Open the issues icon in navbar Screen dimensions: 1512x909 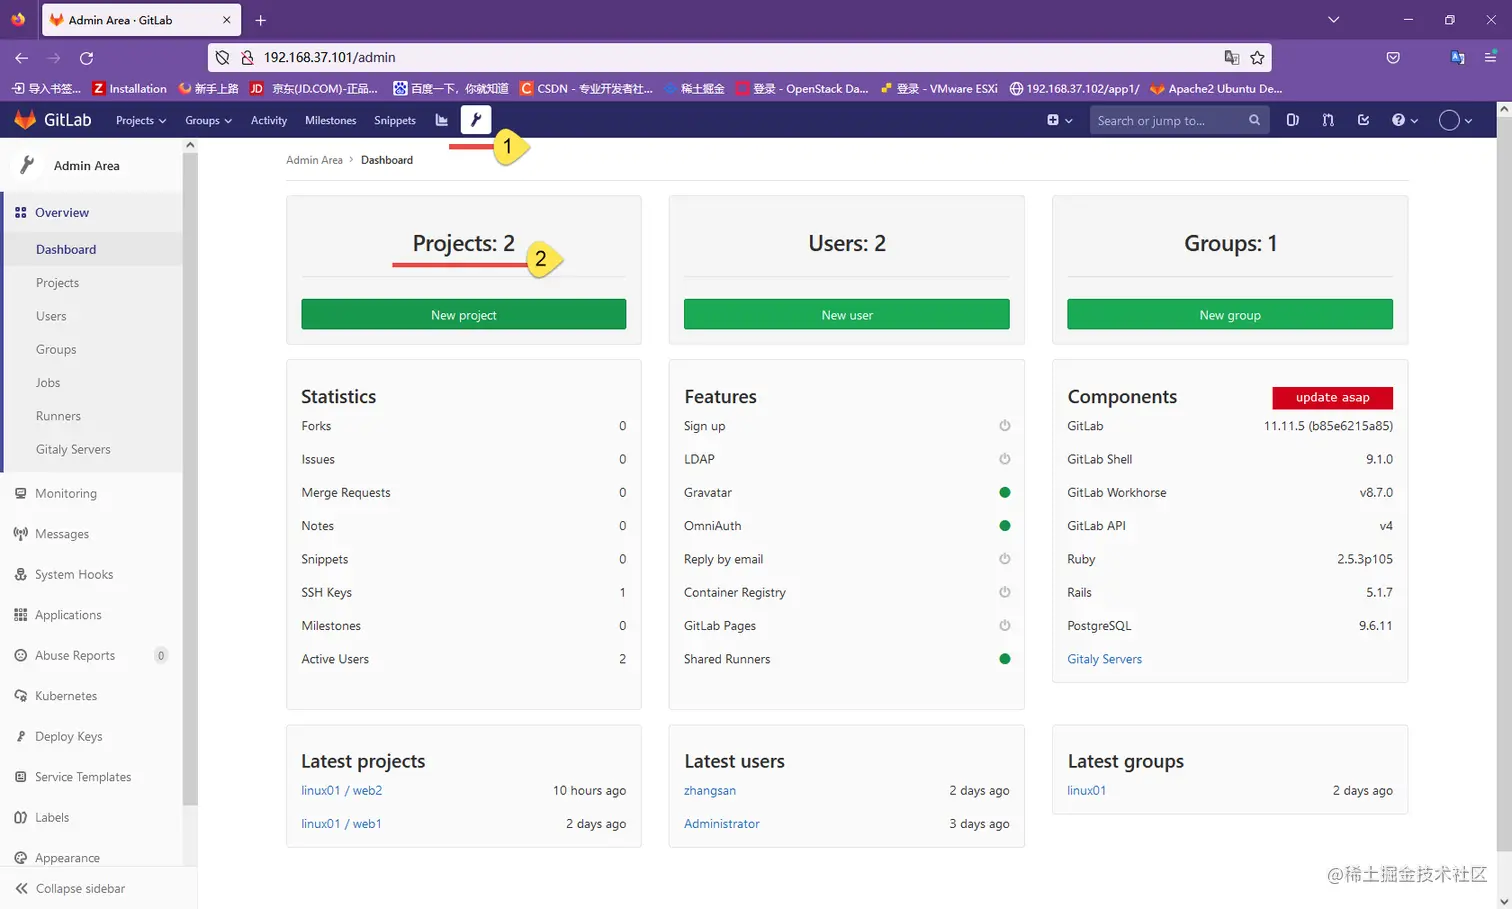pos(1292,120)
